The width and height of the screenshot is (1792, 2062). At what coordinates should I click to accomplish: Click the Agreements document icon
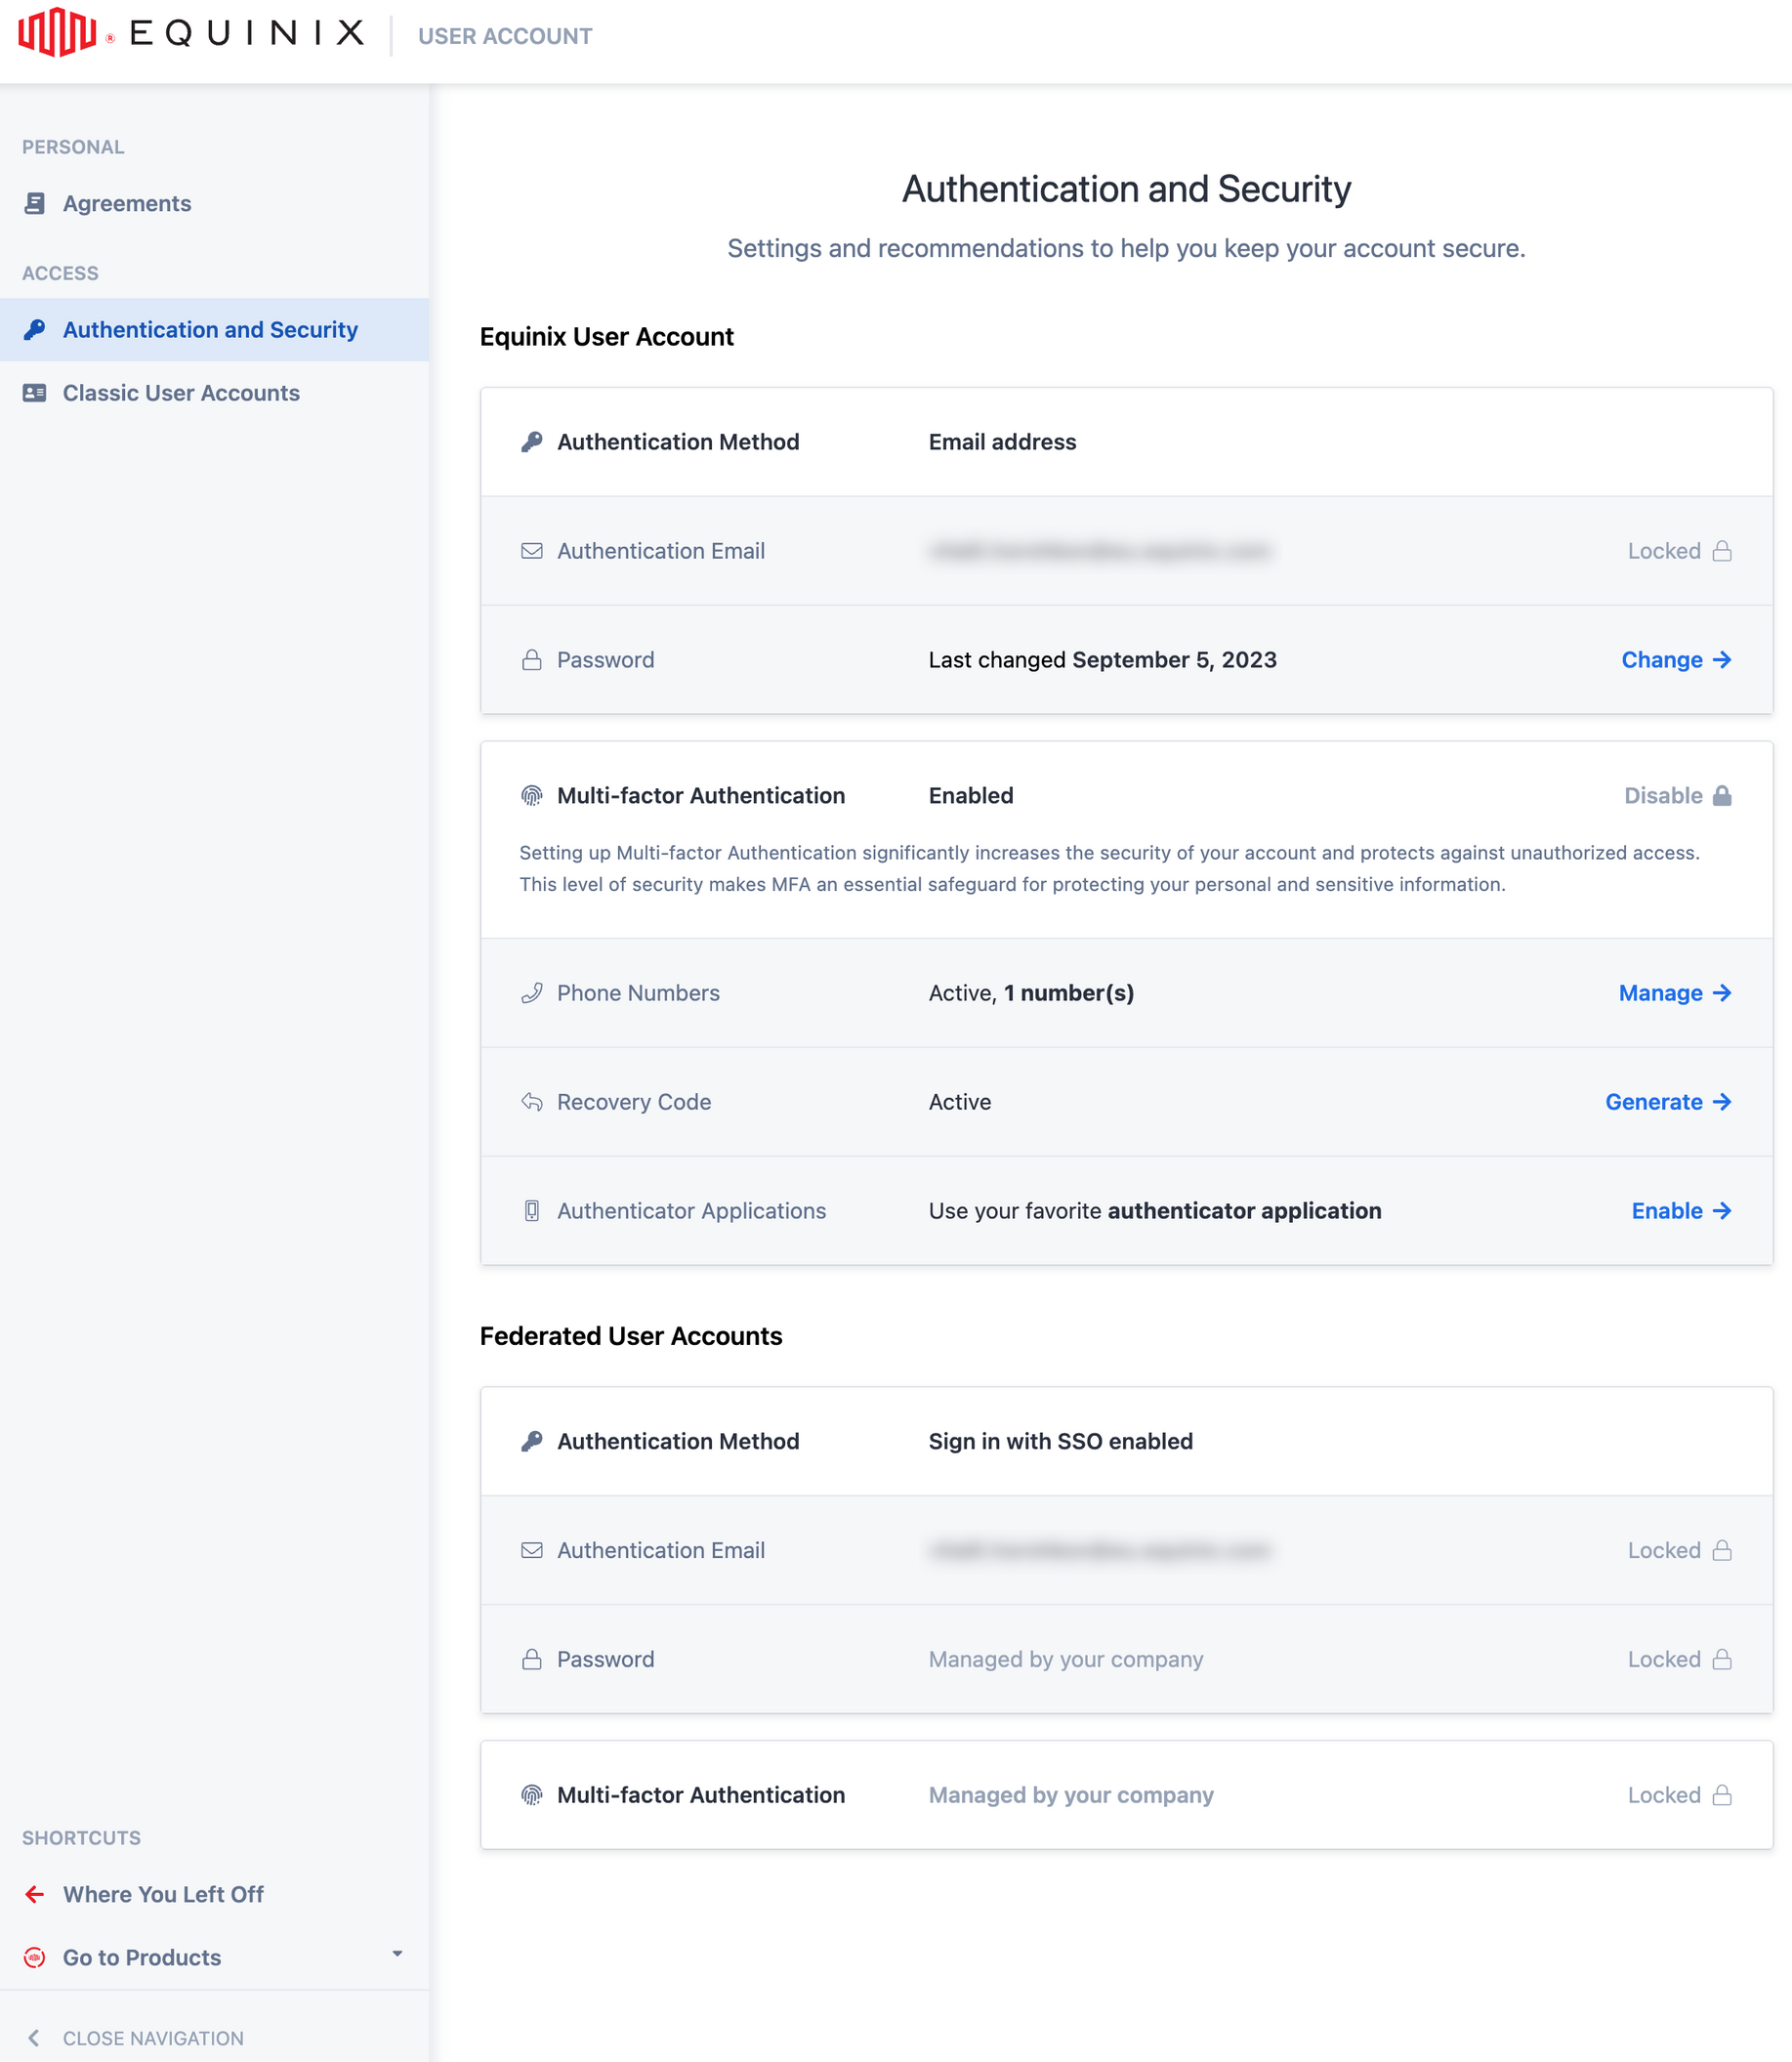[x=35, y=203]
